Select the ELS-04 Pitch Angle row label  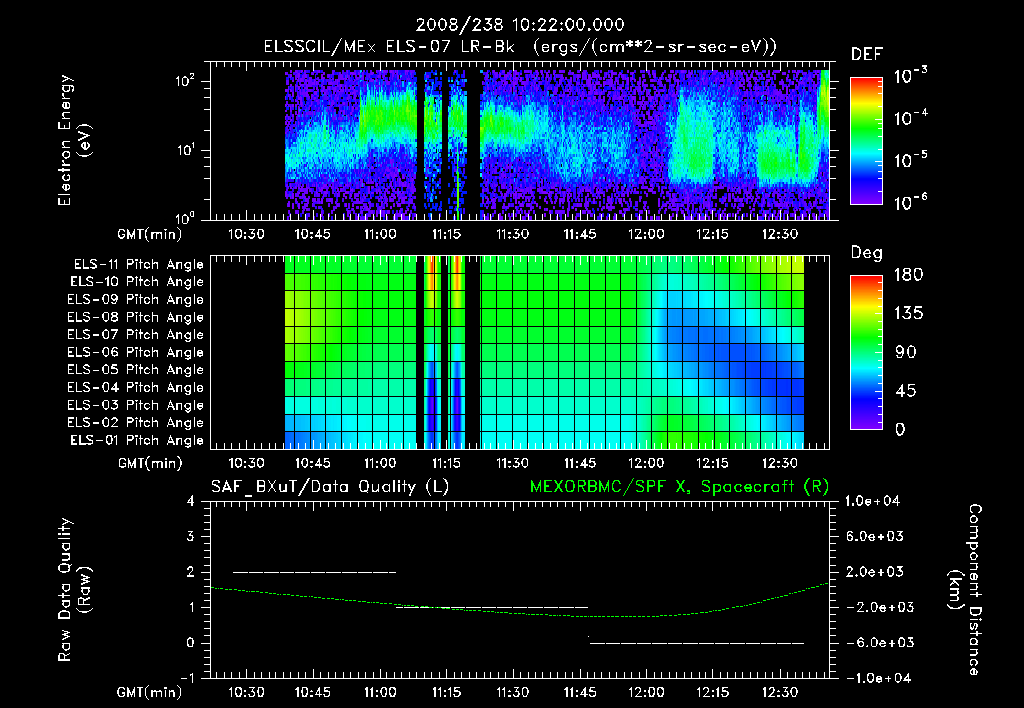pos(135,387)
